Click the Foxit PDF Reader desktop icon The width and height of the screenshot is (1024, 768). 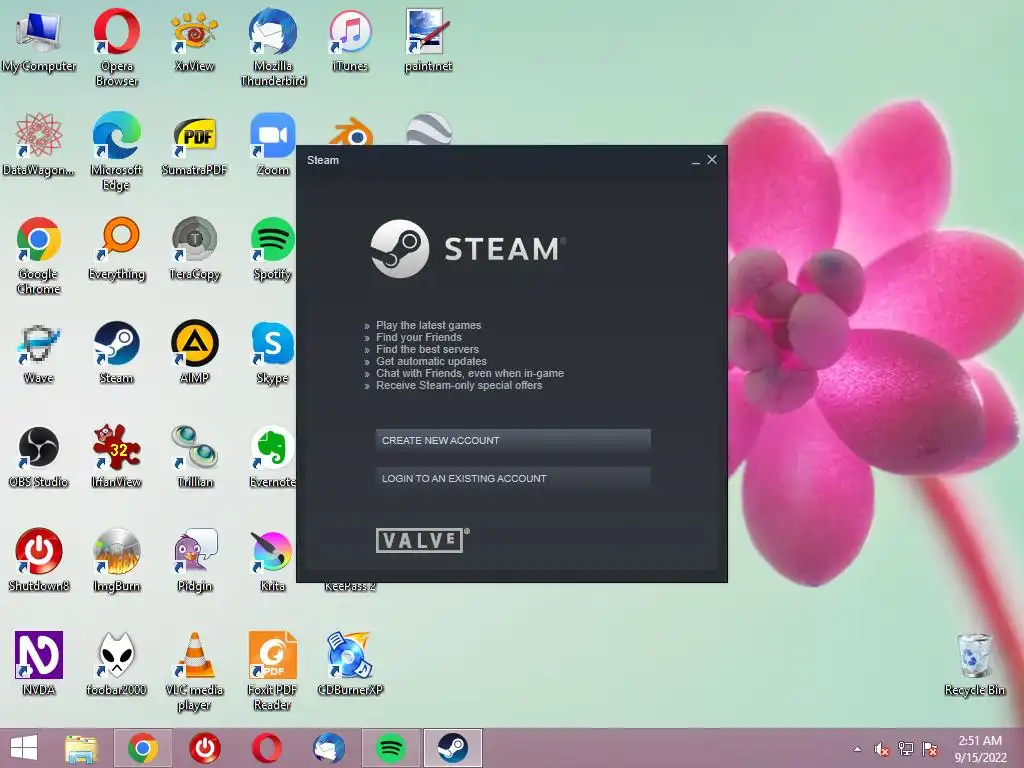click(x=272, y=671)
